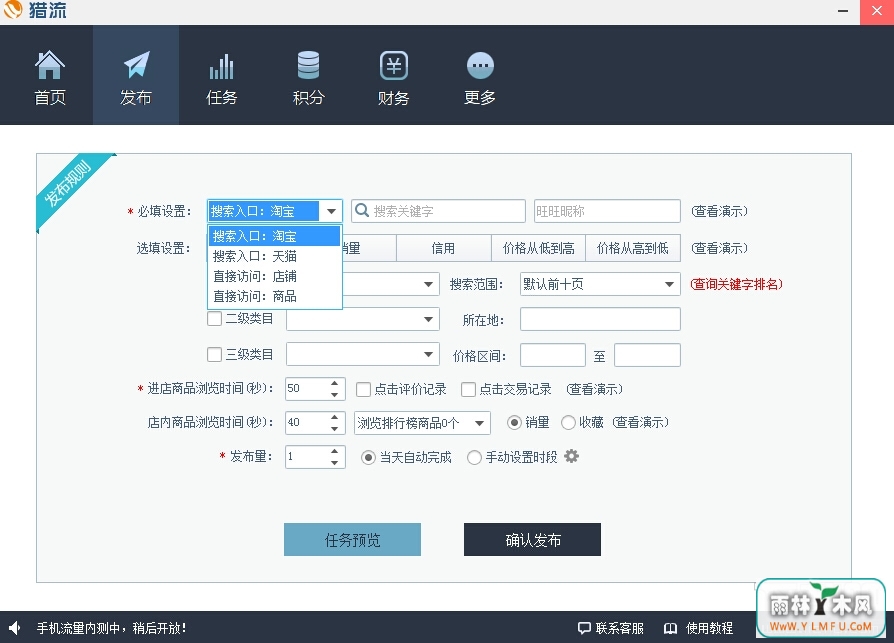This screenshot has width=894, height=643.
Task: Select the 价格从高到低 sort tab
Action: pos(633,248)
